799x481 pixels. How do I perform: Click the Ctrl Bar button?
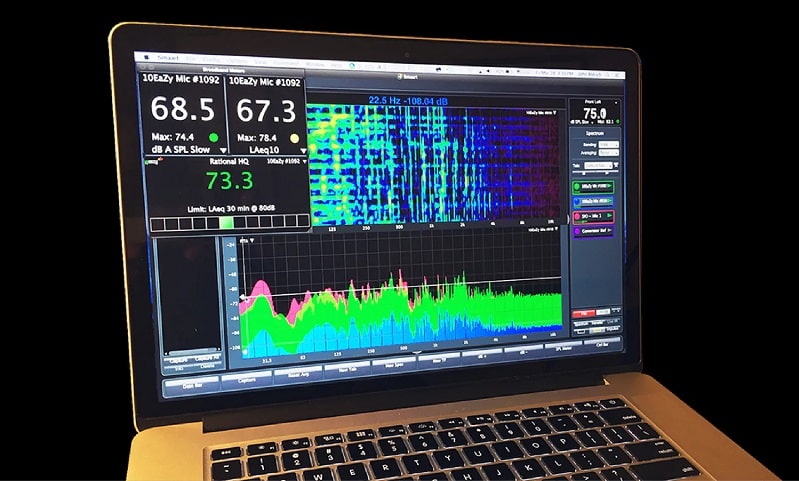coord(602,343)
